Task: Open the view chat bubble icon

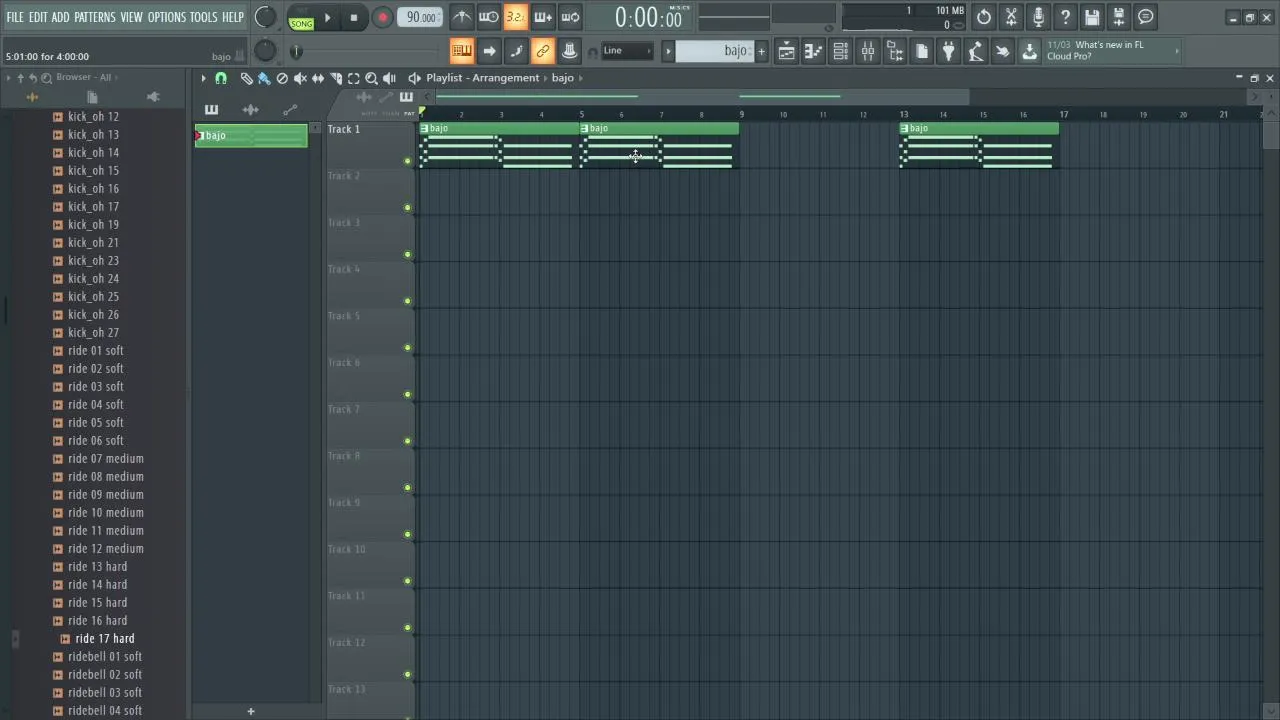Action: pos(1146,17)
